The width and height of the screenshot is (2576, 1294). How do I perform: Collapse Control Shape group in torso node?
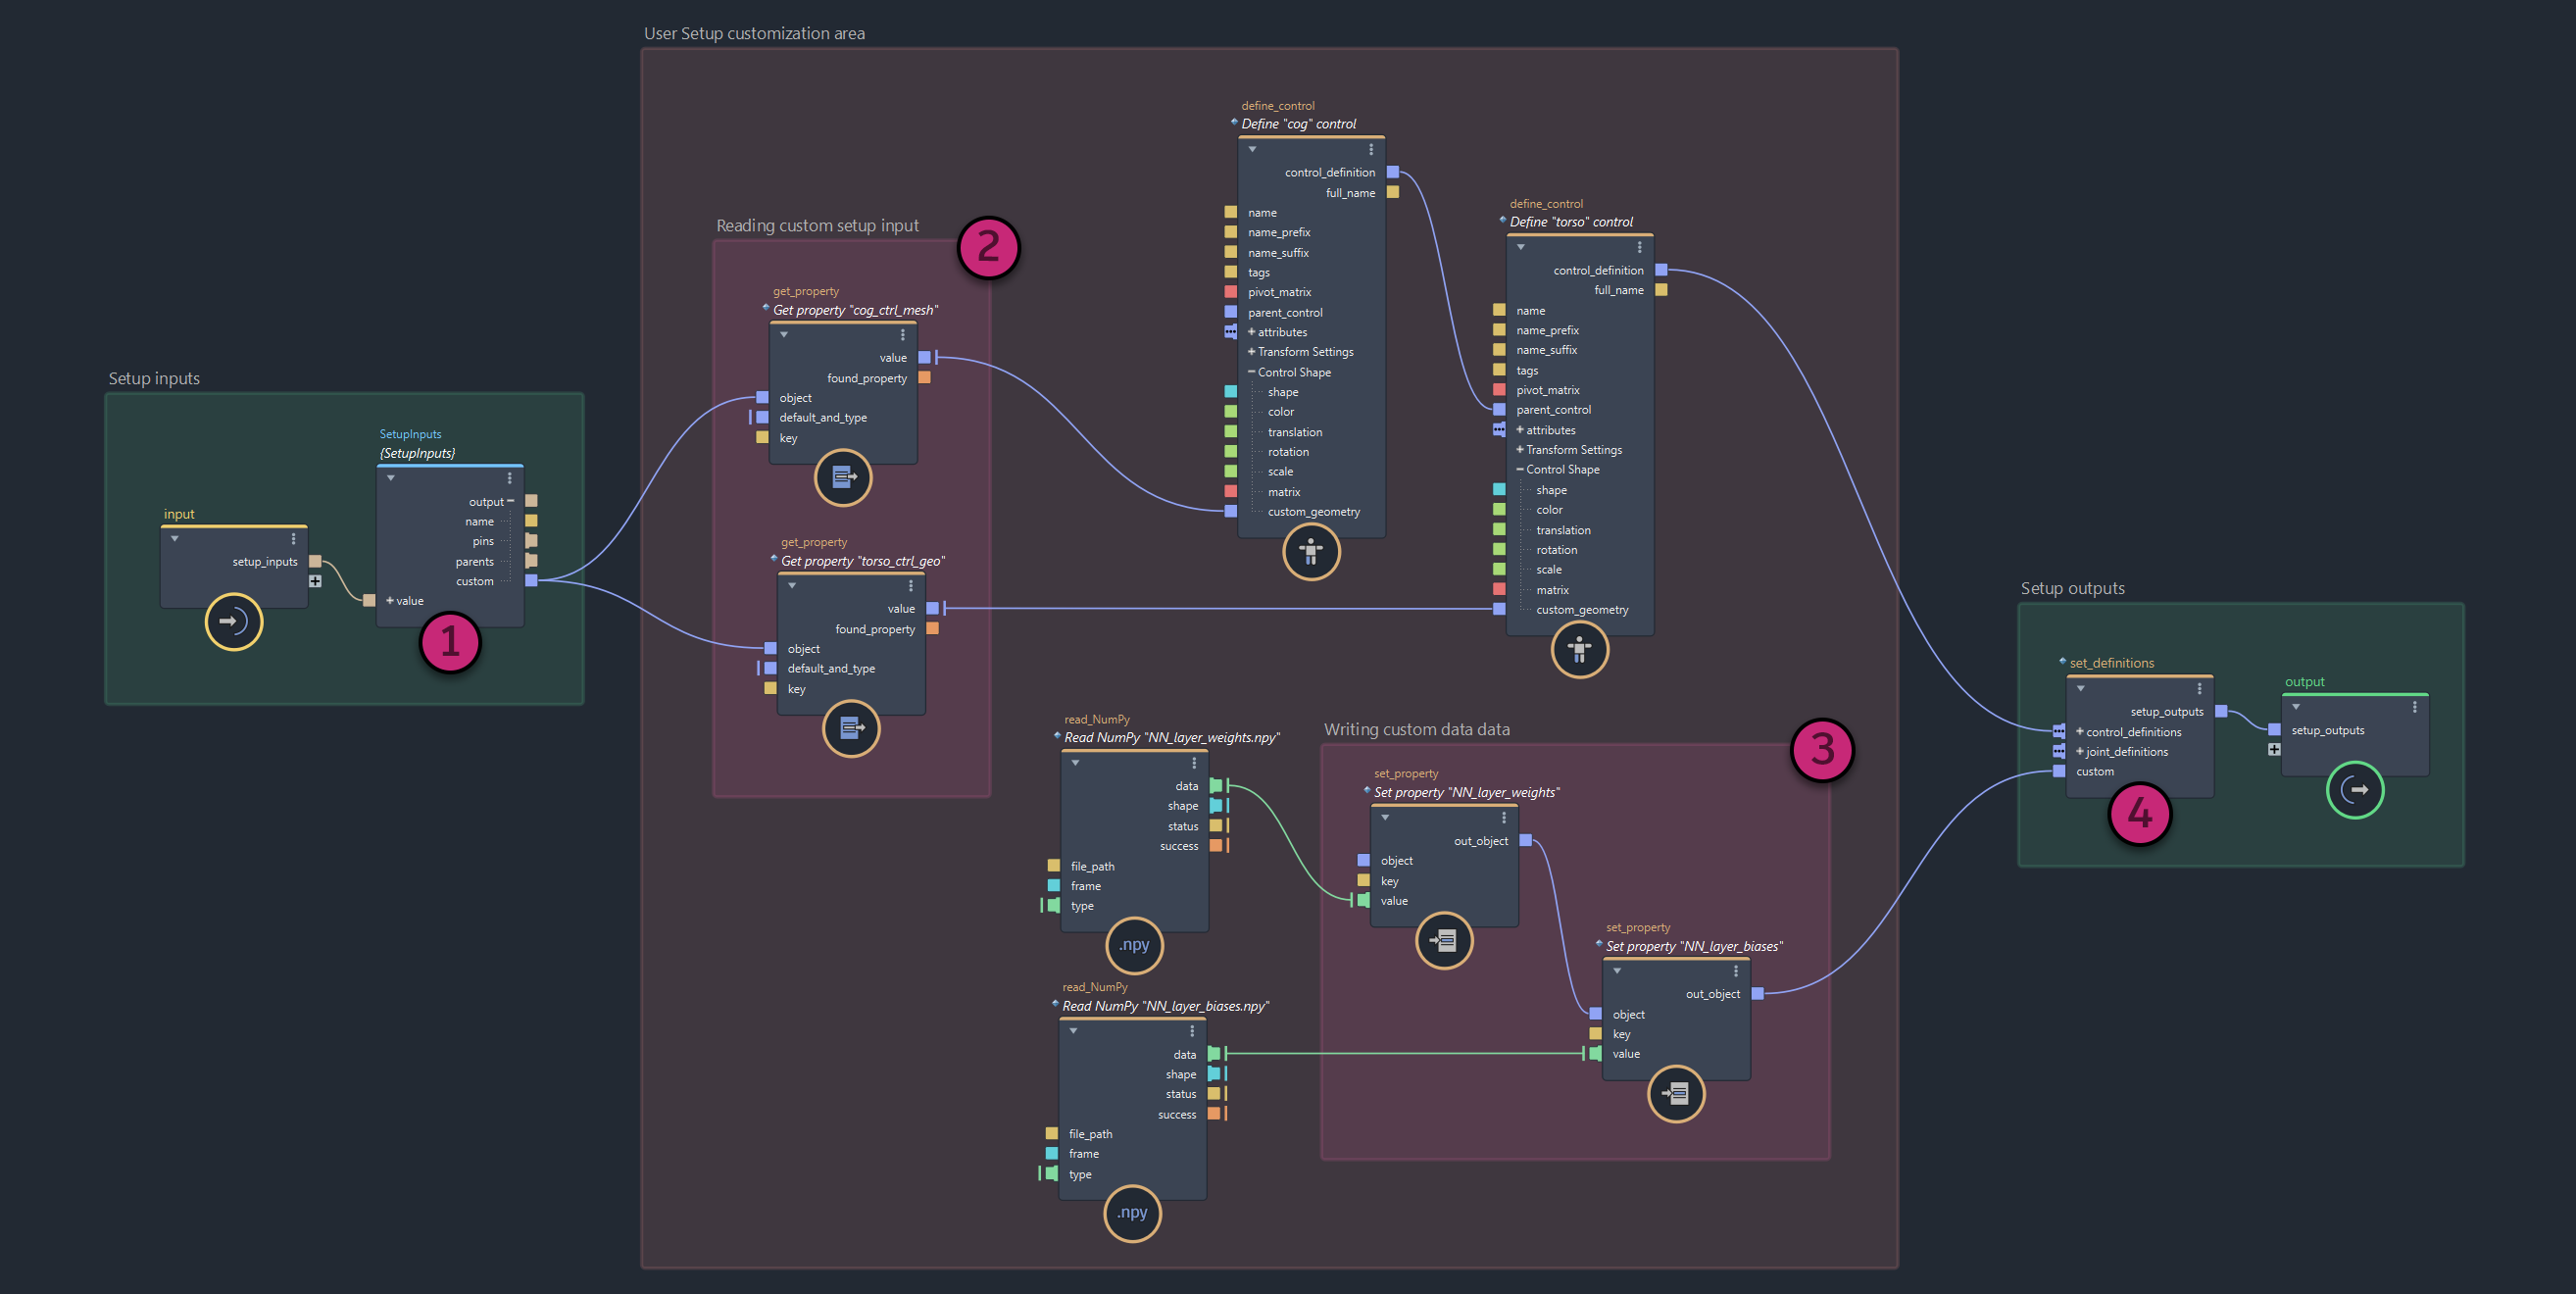click(x=1520, y=470)
